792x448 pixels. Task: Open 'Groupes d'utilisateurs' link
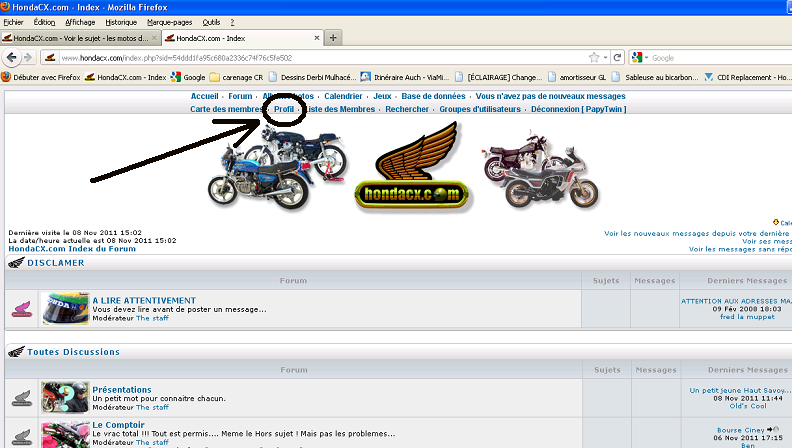click(x=480, y=109)
